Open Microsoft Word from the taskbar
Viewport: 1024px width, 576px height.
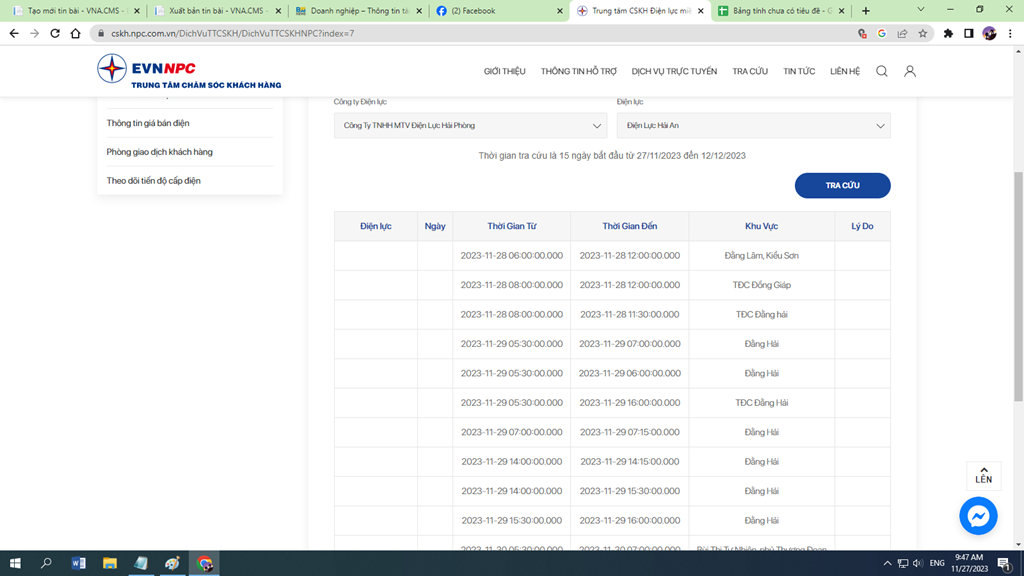pos(79,563)
